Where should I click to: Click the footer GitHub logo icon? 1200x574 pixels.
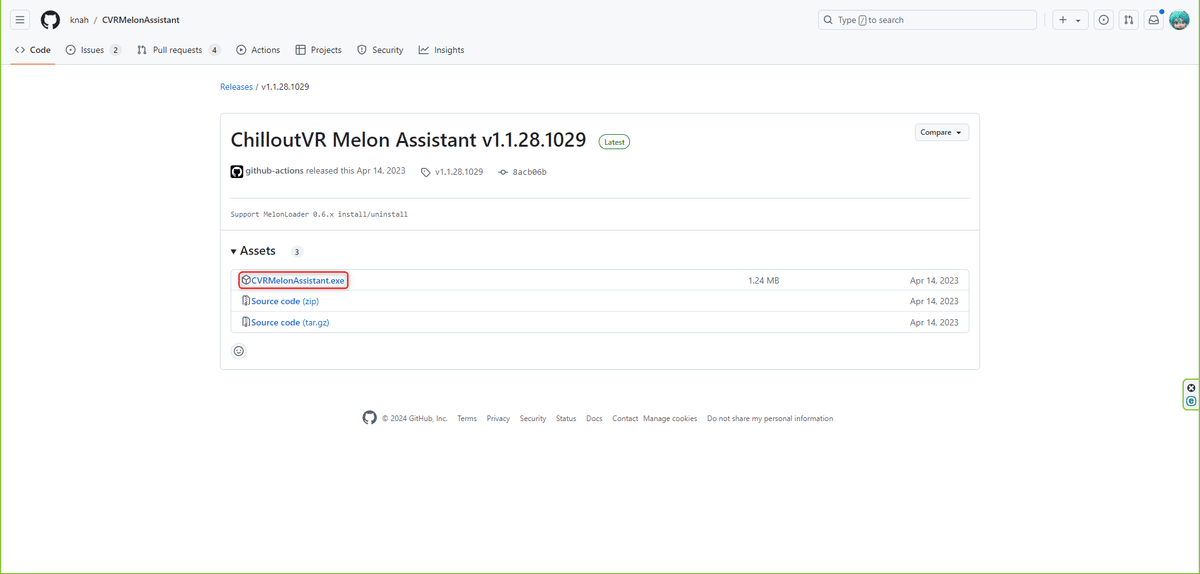370,418
